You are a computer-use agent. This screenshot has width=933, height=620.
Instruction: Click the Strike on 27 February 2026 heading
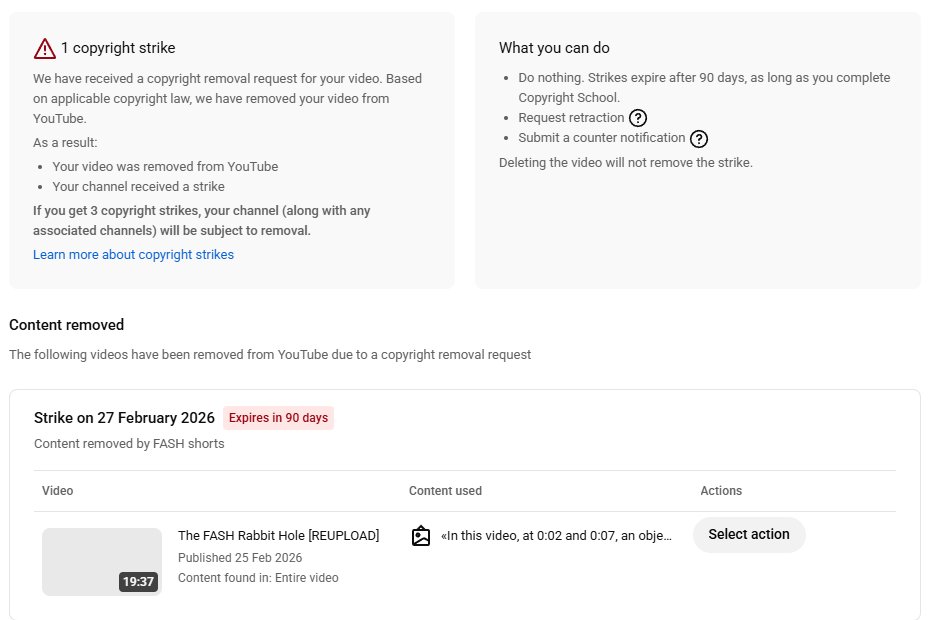point(124,418)
